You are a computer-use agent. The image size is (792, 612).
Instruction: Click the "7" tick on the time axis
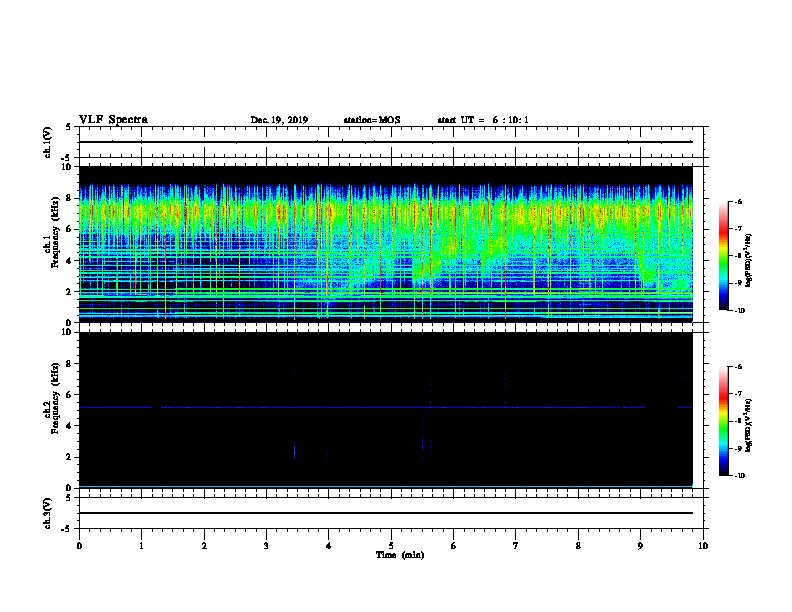[x=516, y=545]
